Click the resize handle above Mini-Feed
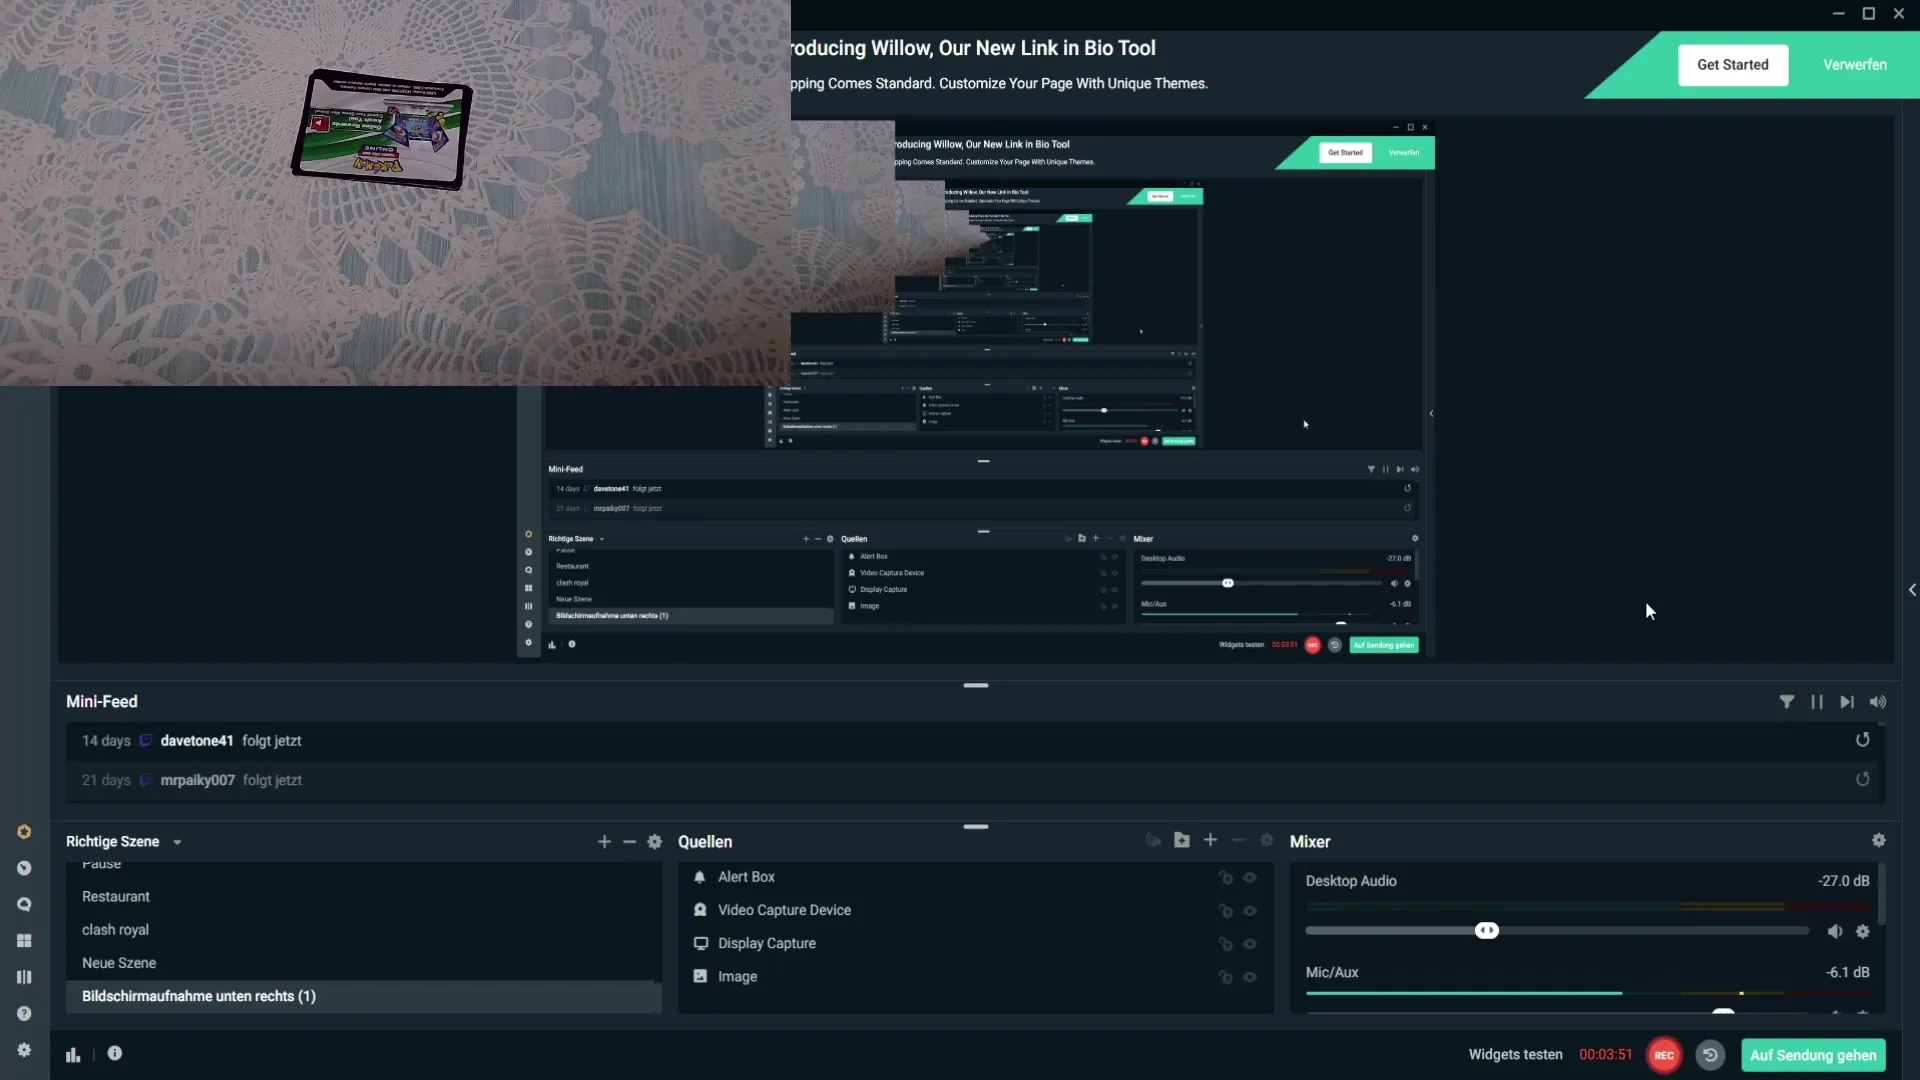Screen dimensions: 1920x1080 click(976, 685)
